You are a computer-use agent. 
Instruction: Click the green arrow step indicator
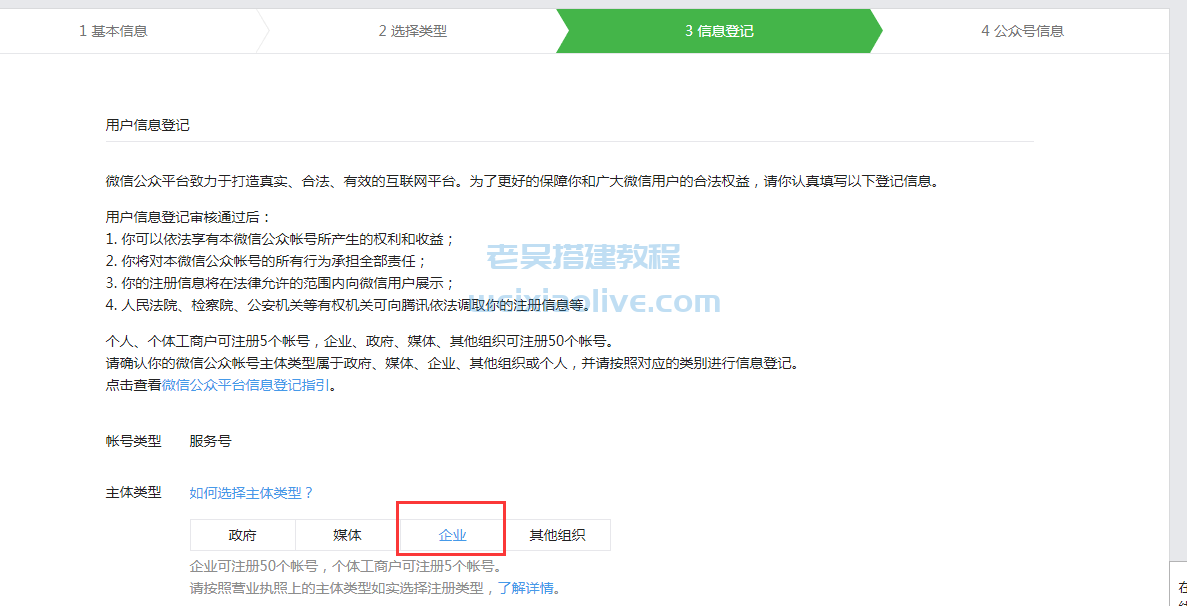pos(718,30)
